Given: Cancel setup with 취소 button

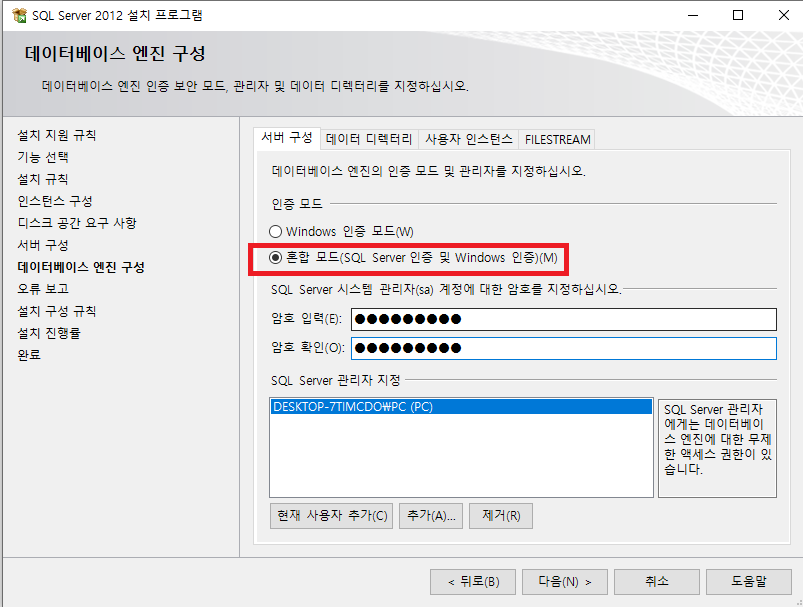Looking at the screenshot, I should coord(657,582).
